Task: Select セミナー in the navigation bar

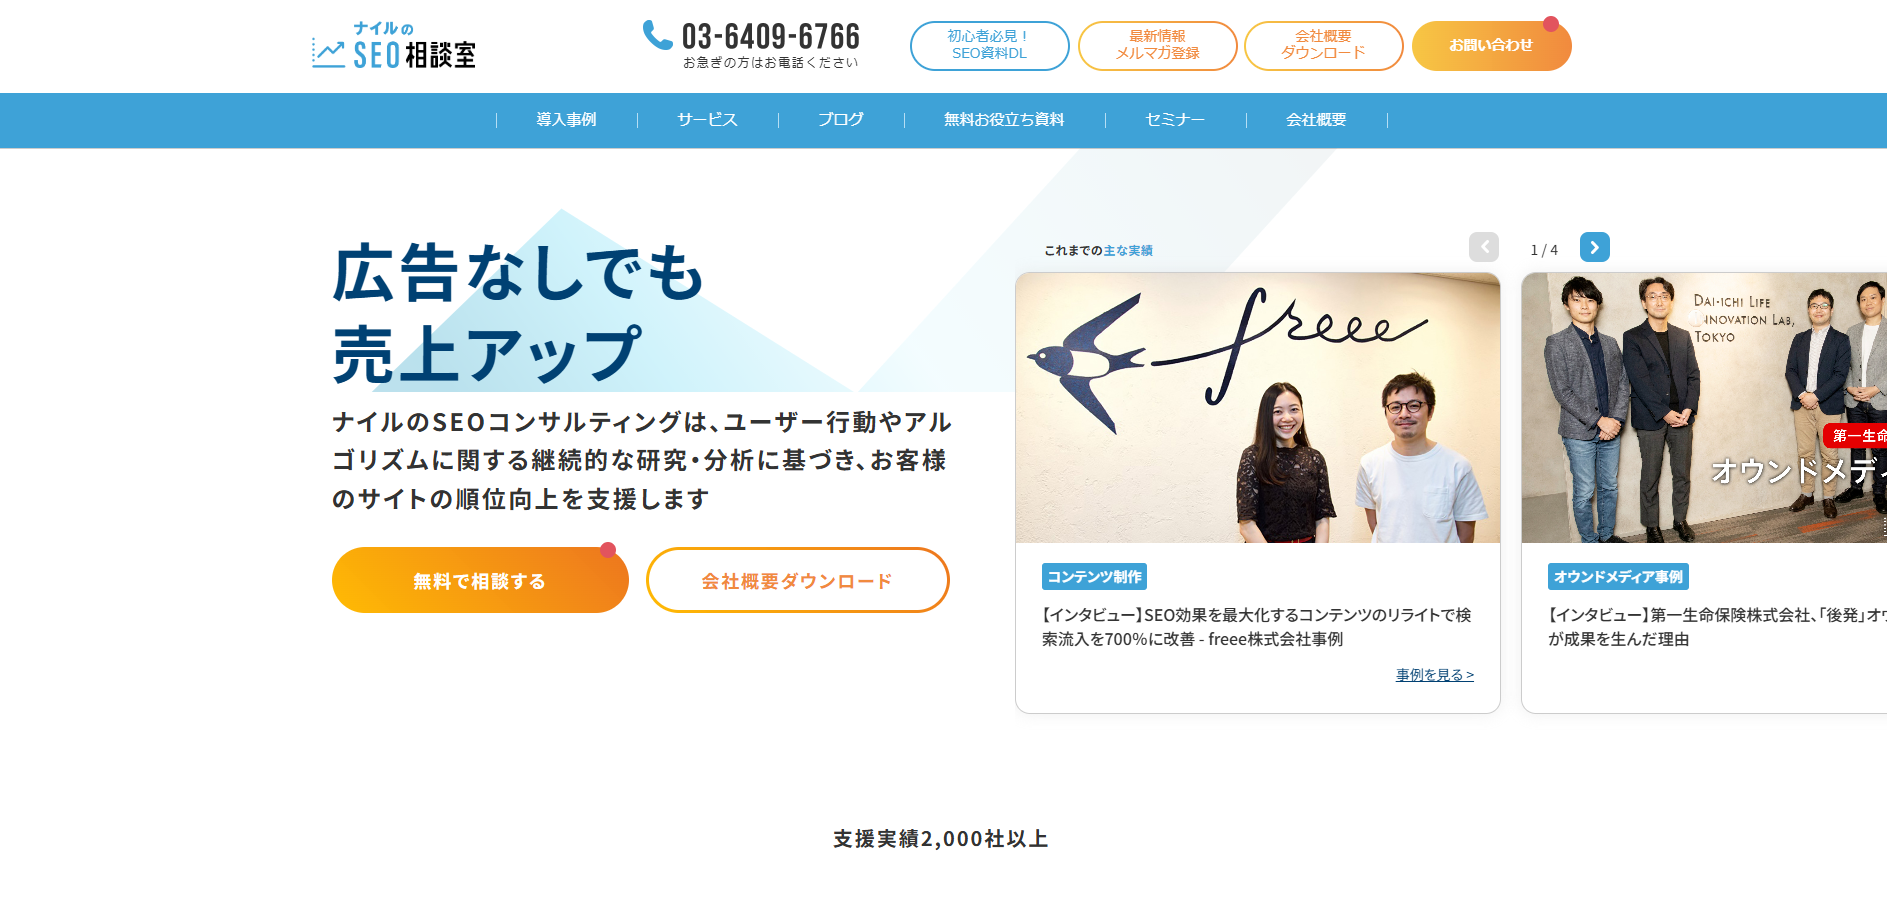Action: click(x=1175, y=120)
